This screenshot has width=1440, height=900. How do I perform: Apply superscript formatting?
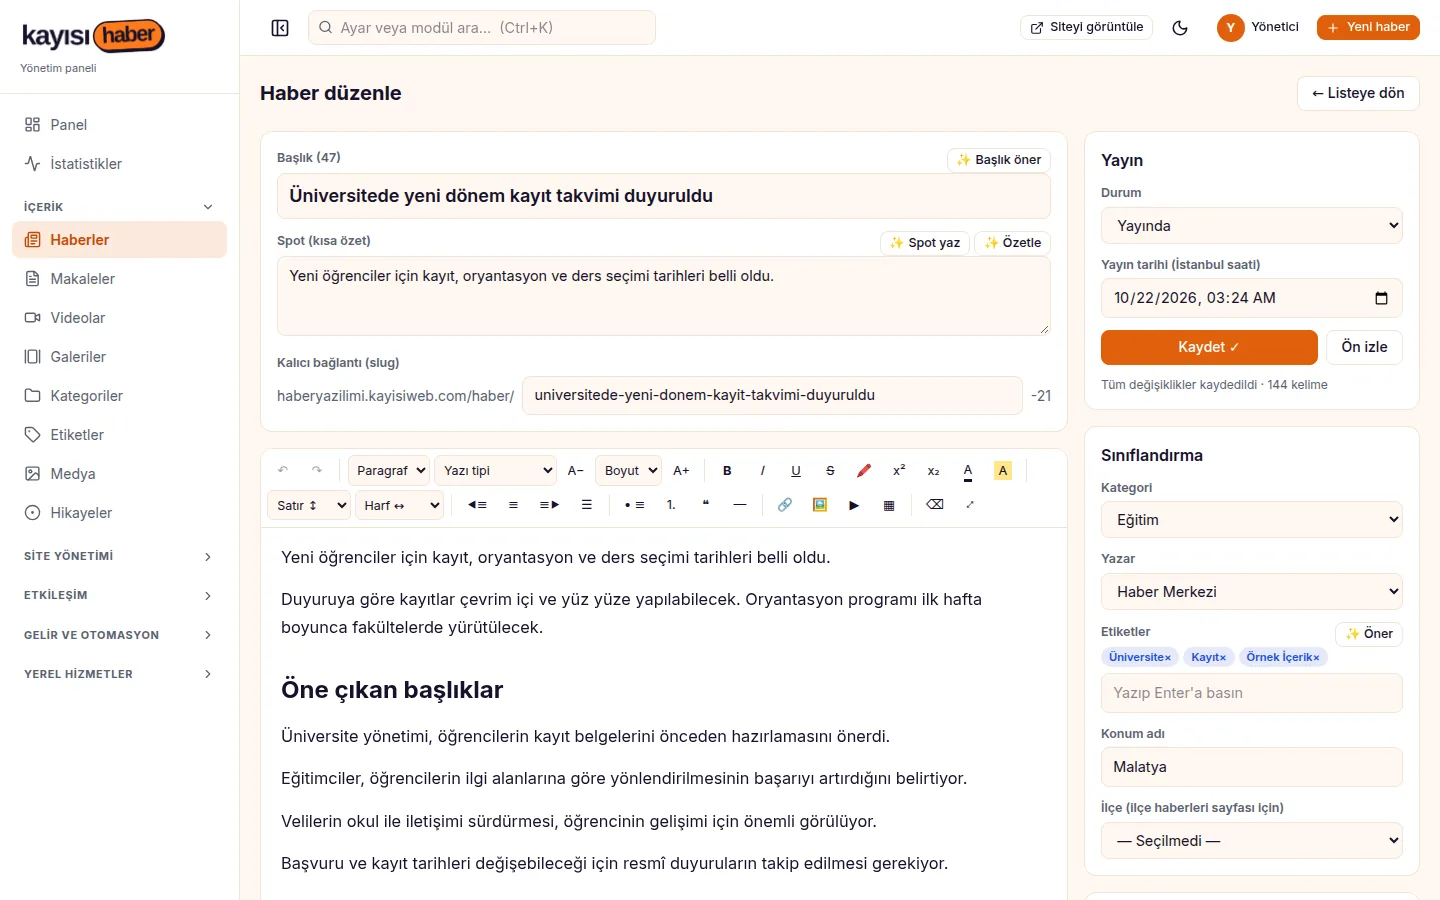(899, 471)
